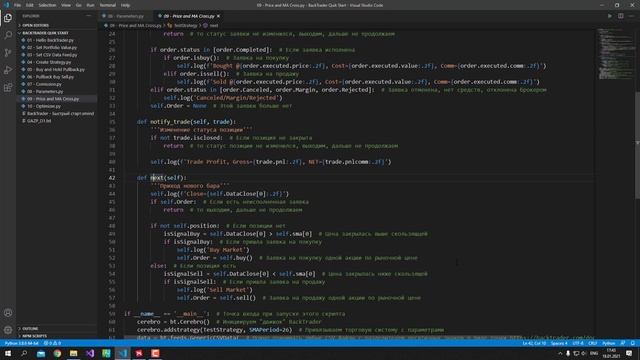
Task: Change language mode Python in status bar
Action: (609, 343)
